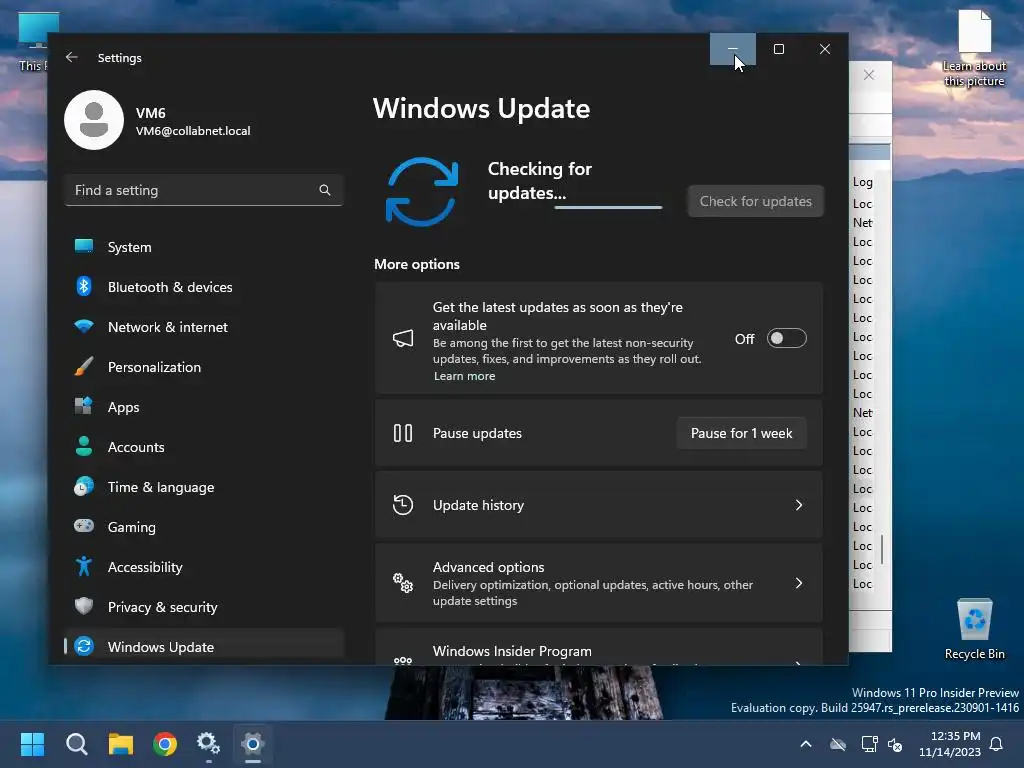Click the megaphone icon for latest updates

(403, 338)
